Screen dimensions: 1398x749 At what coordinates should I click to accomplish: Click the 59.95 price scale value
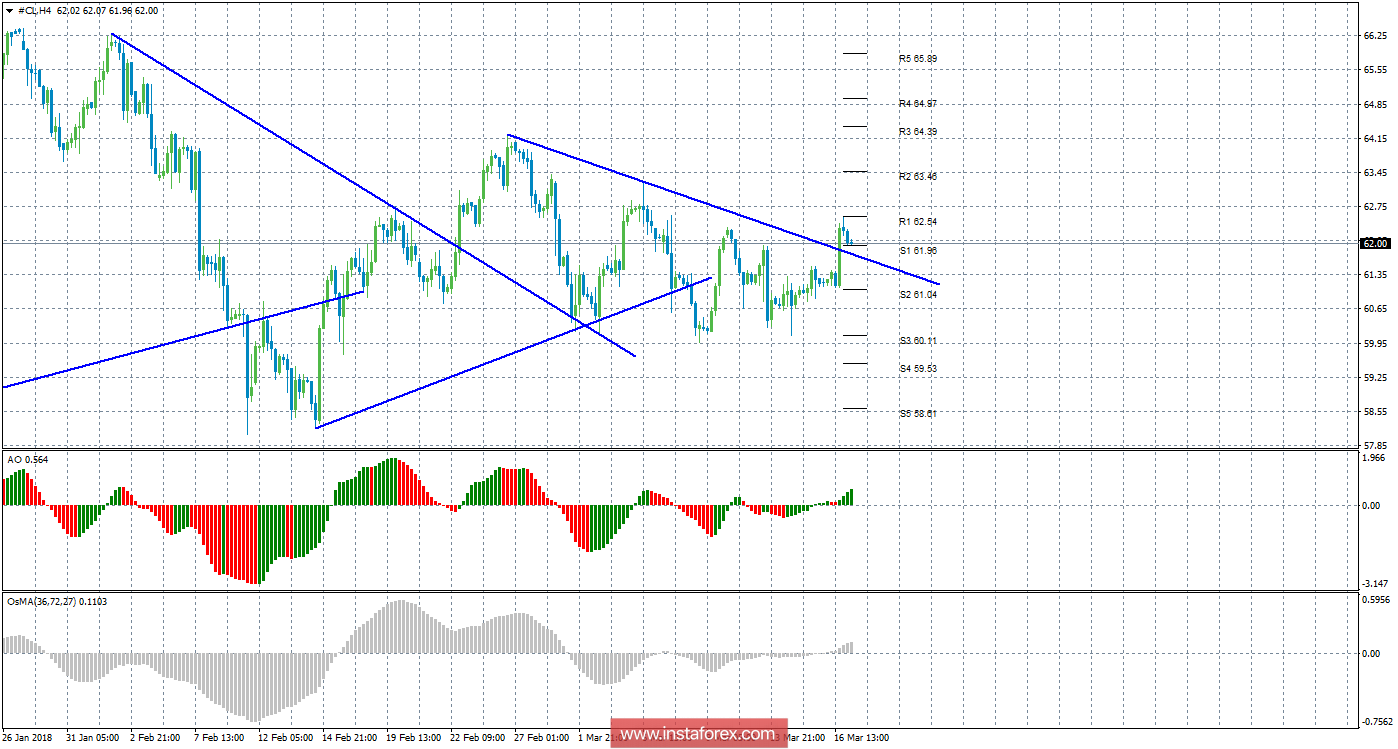click(x=1374, y=344)
